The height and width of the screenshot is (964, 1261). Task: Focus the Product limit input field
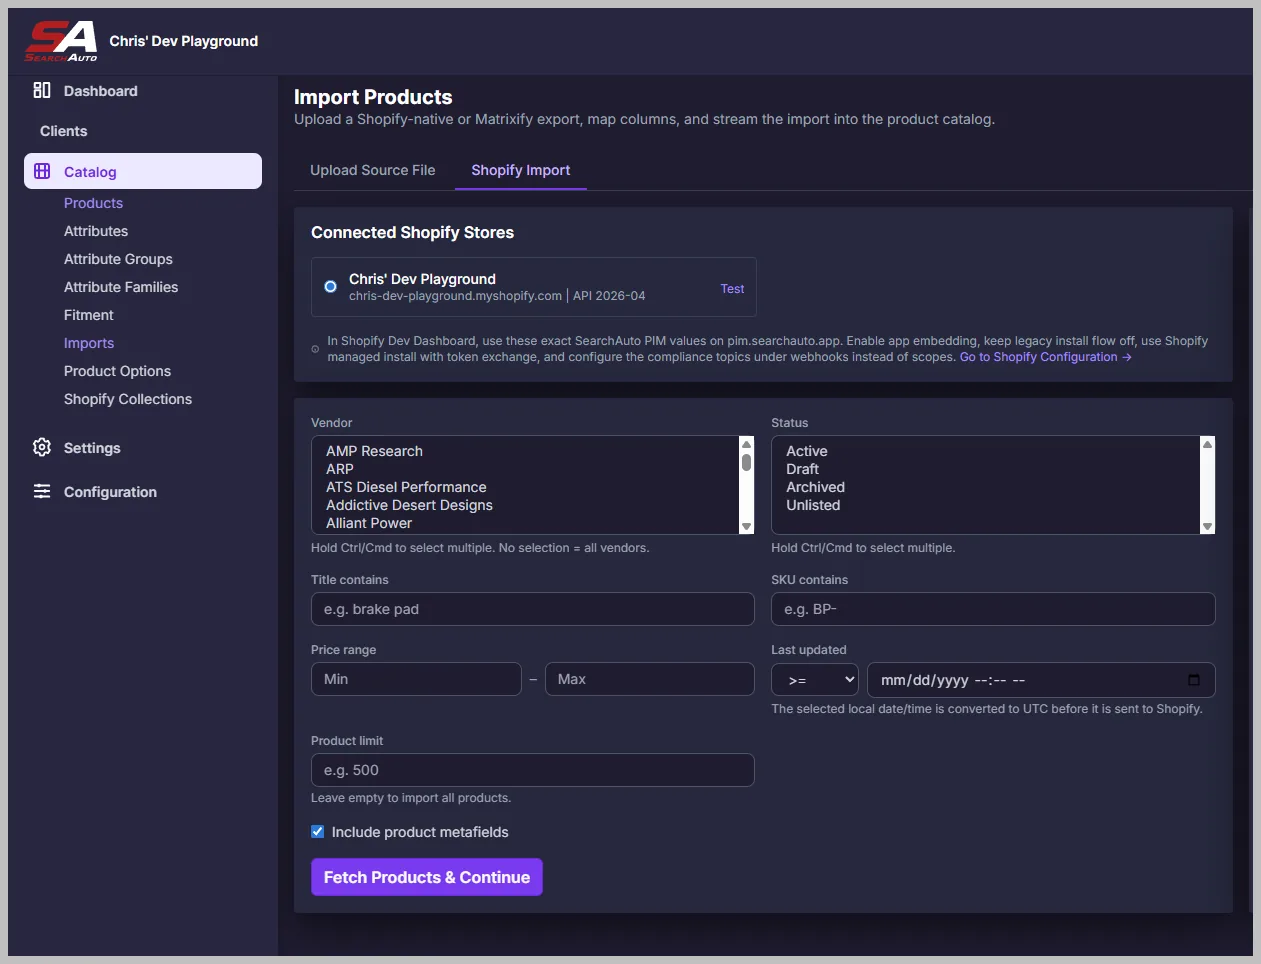coord(533,770)
